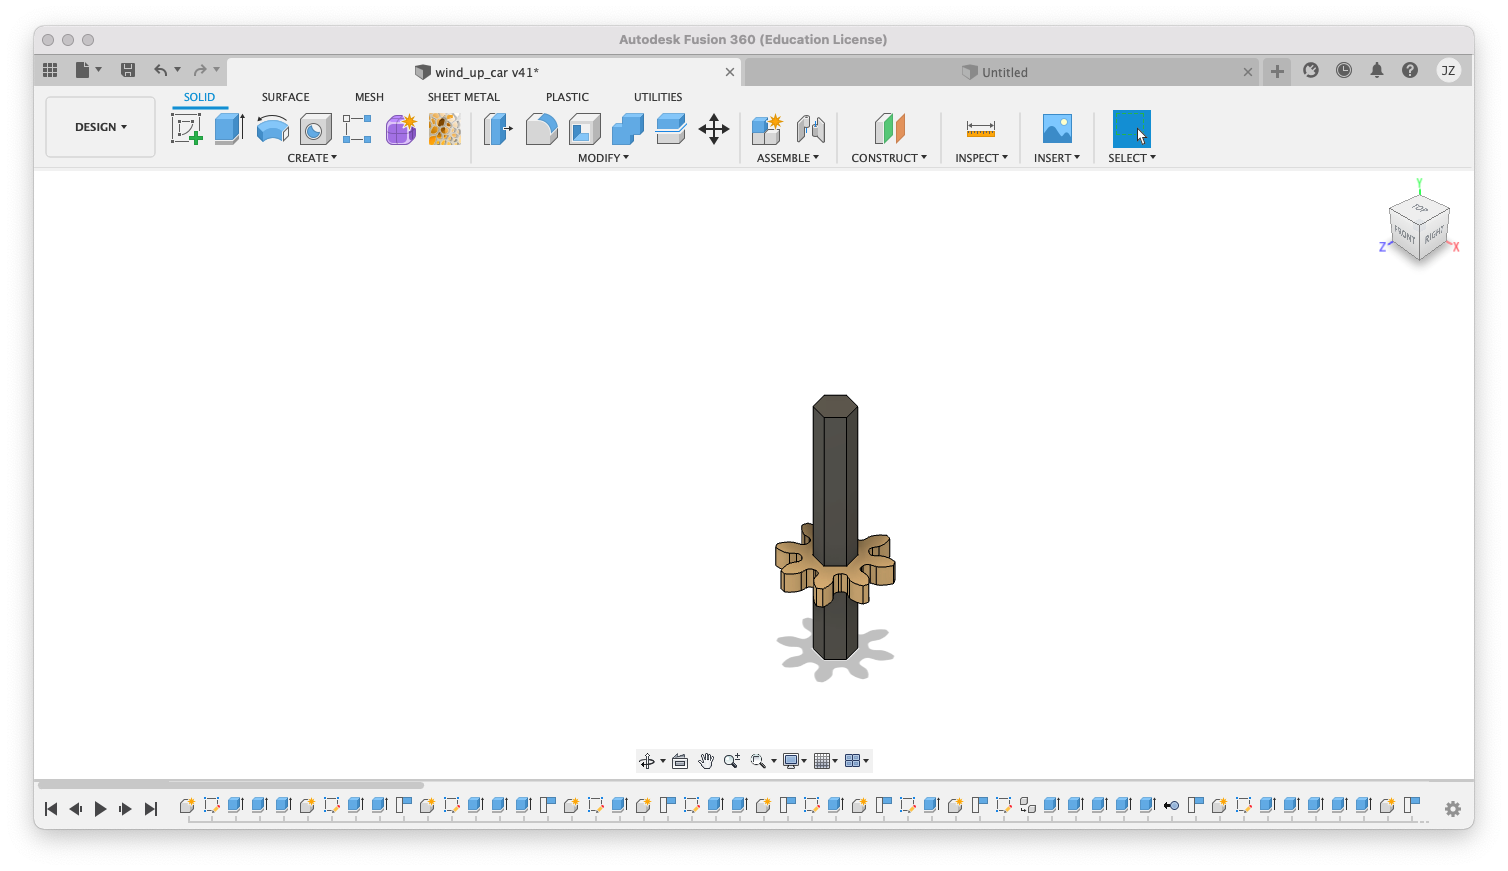Open the Zoom Window dropdown
Screen dimensions: 1508x871
[763, 761]
